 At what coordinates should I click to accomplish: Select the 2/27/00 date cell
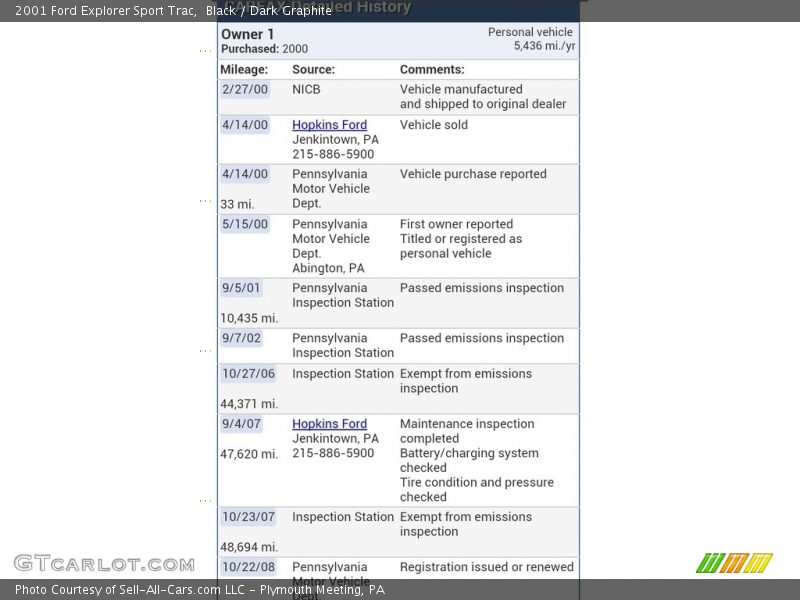click(244, 89)
